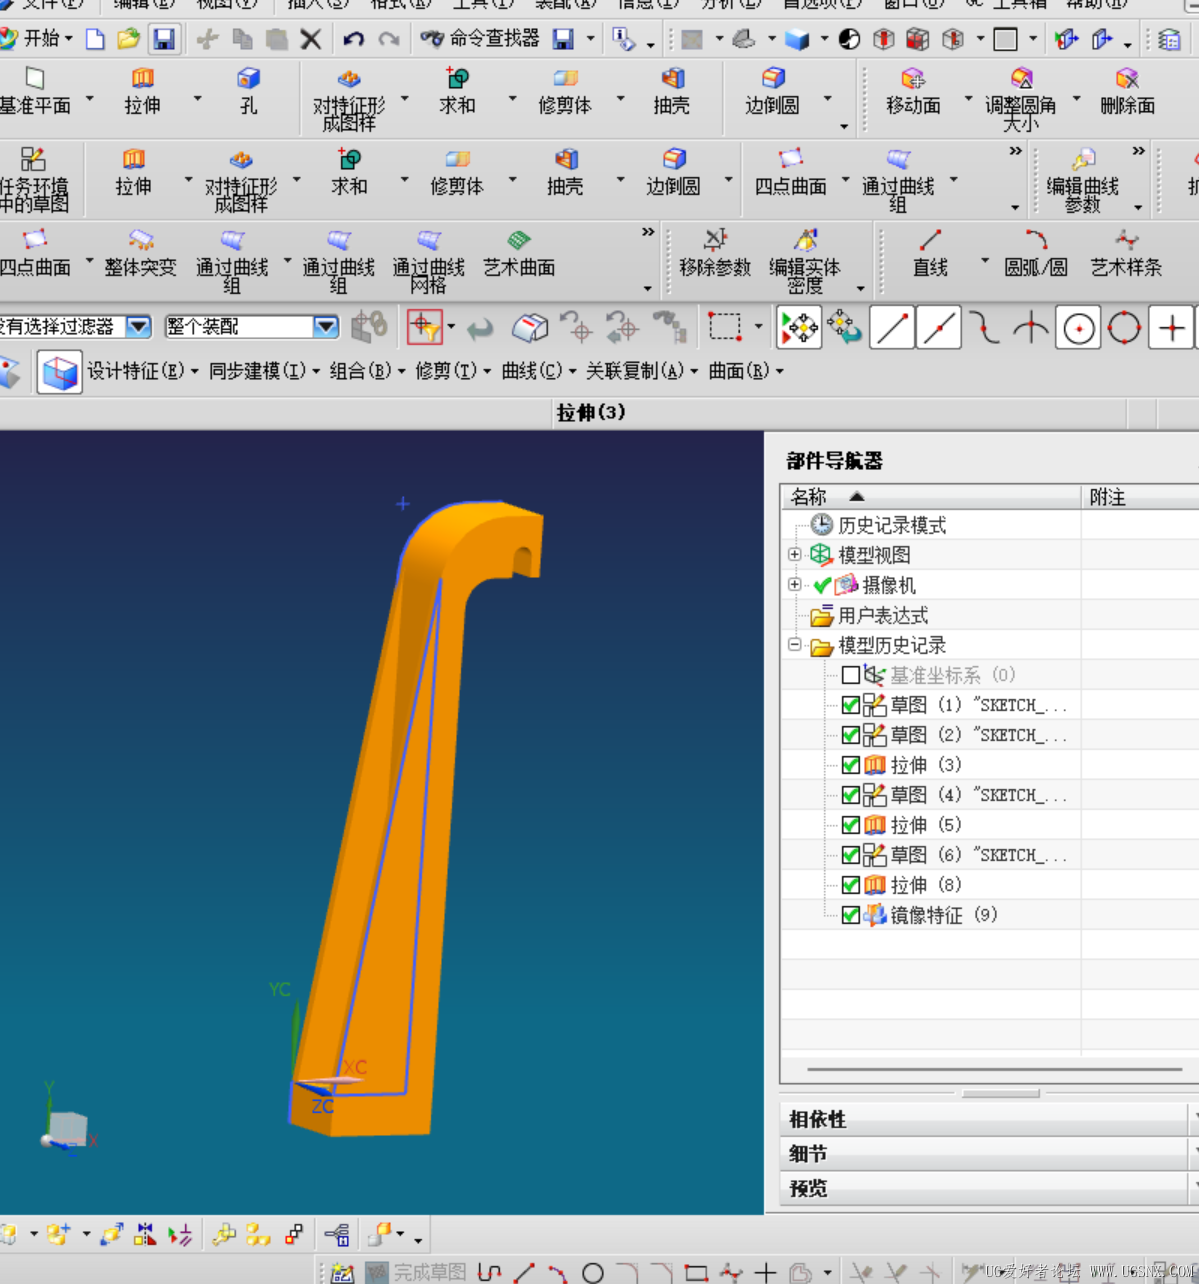Click the 完成草图 finish sketch button
1199x1284 pixels.
(x=417, y=1272)
